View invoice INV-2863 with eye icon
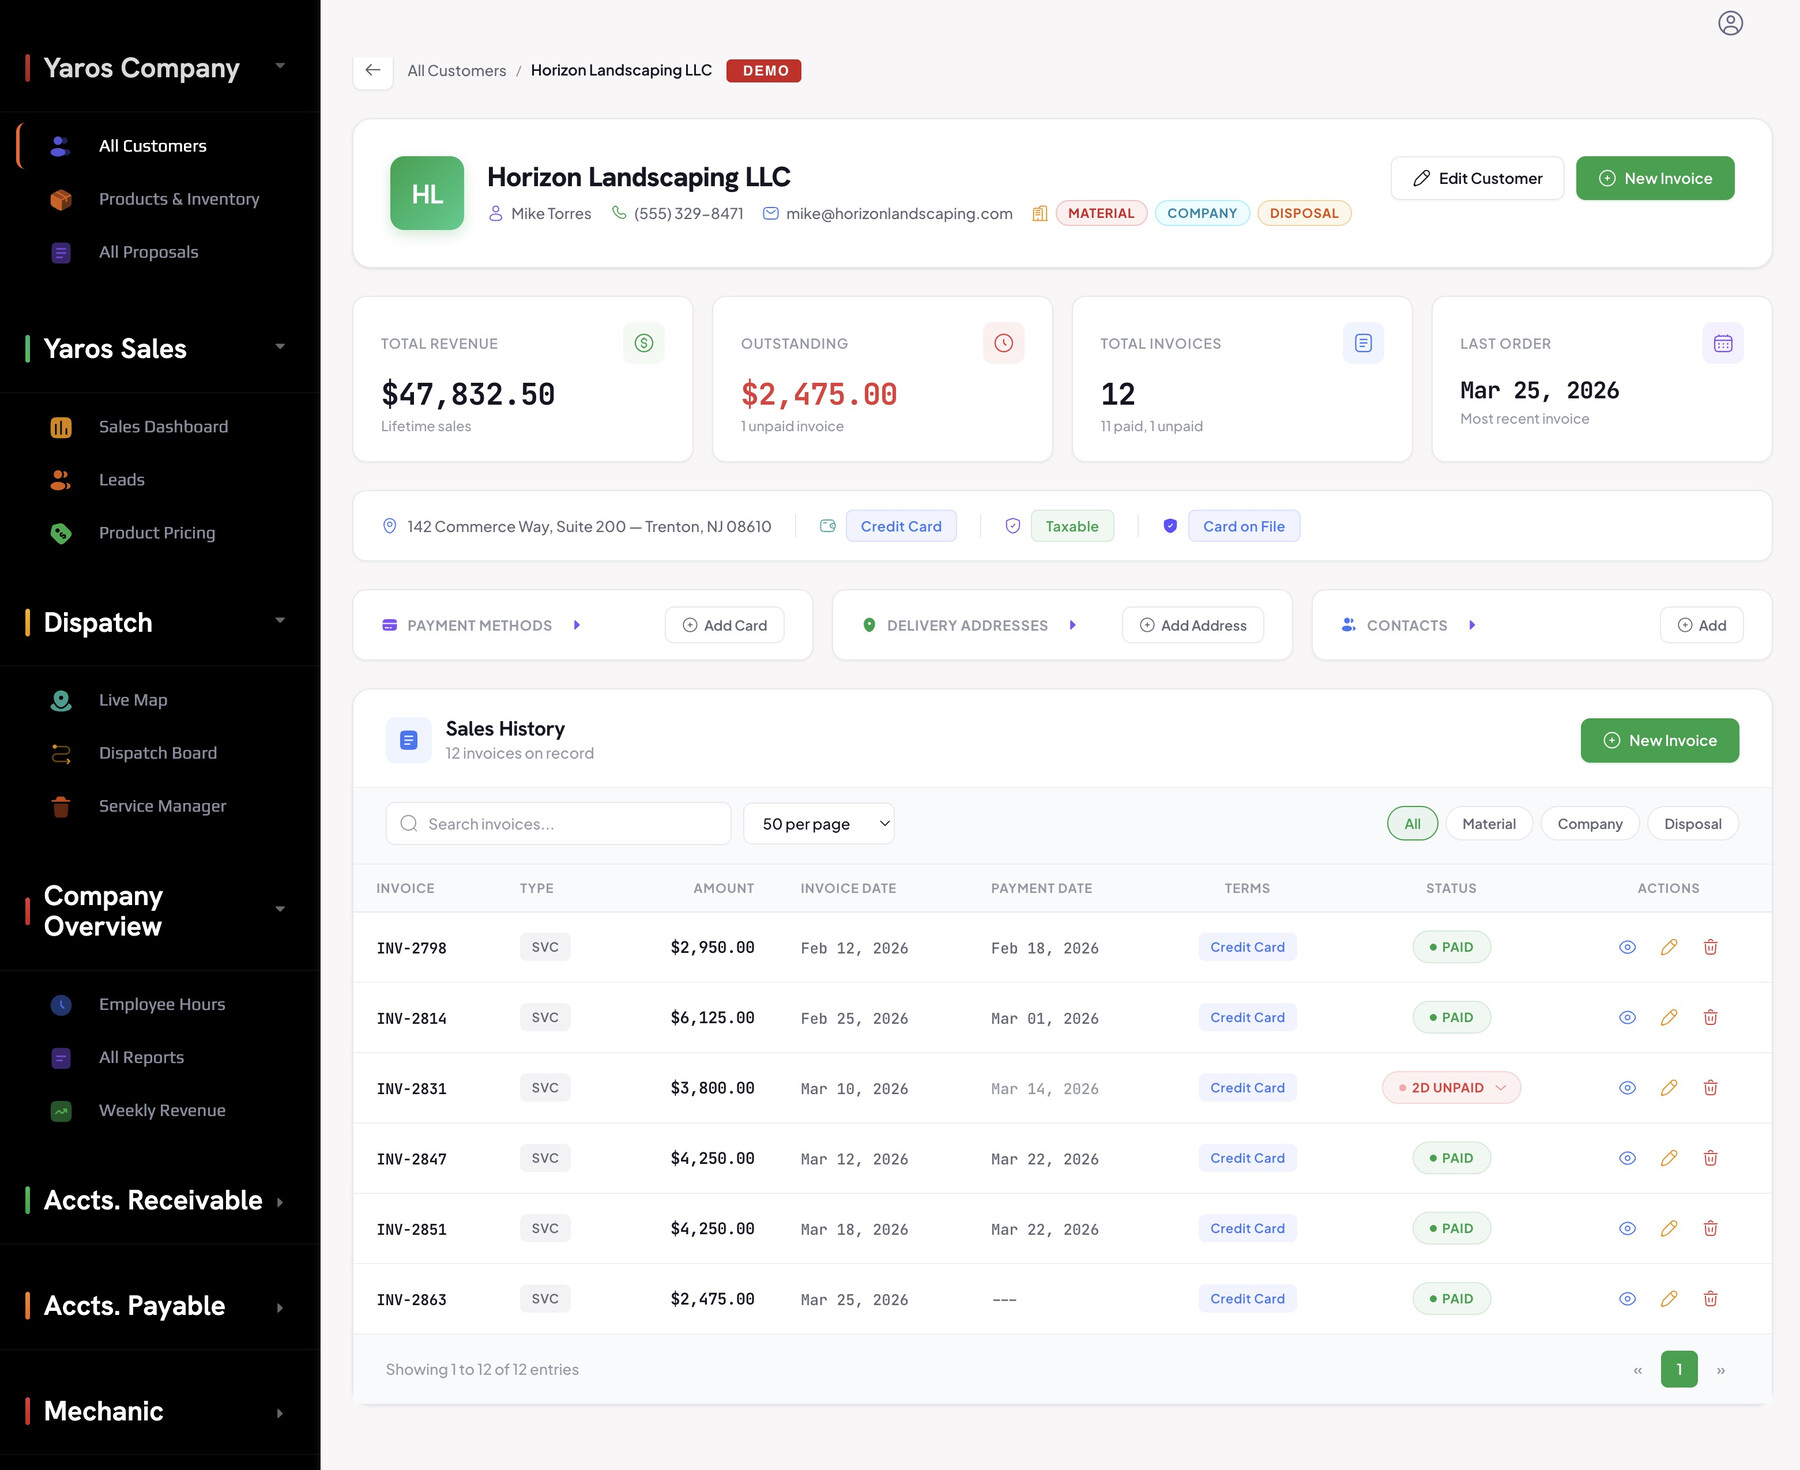Image resolution: width=1800 pixels, height=1470 pixels. tap(1627, 1299)
